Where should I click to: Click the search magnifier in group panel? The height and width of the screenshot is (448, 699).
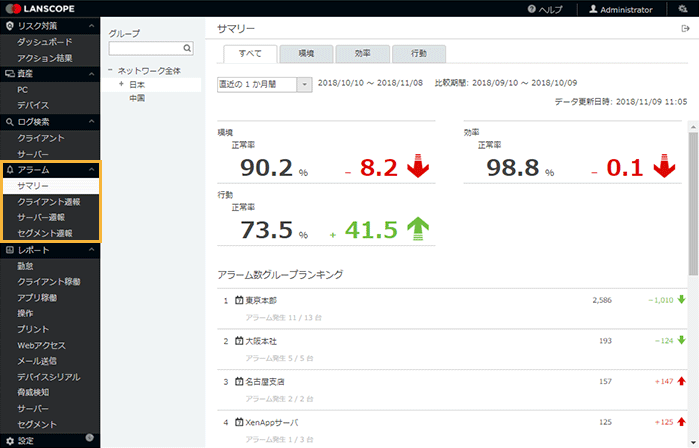187,48
